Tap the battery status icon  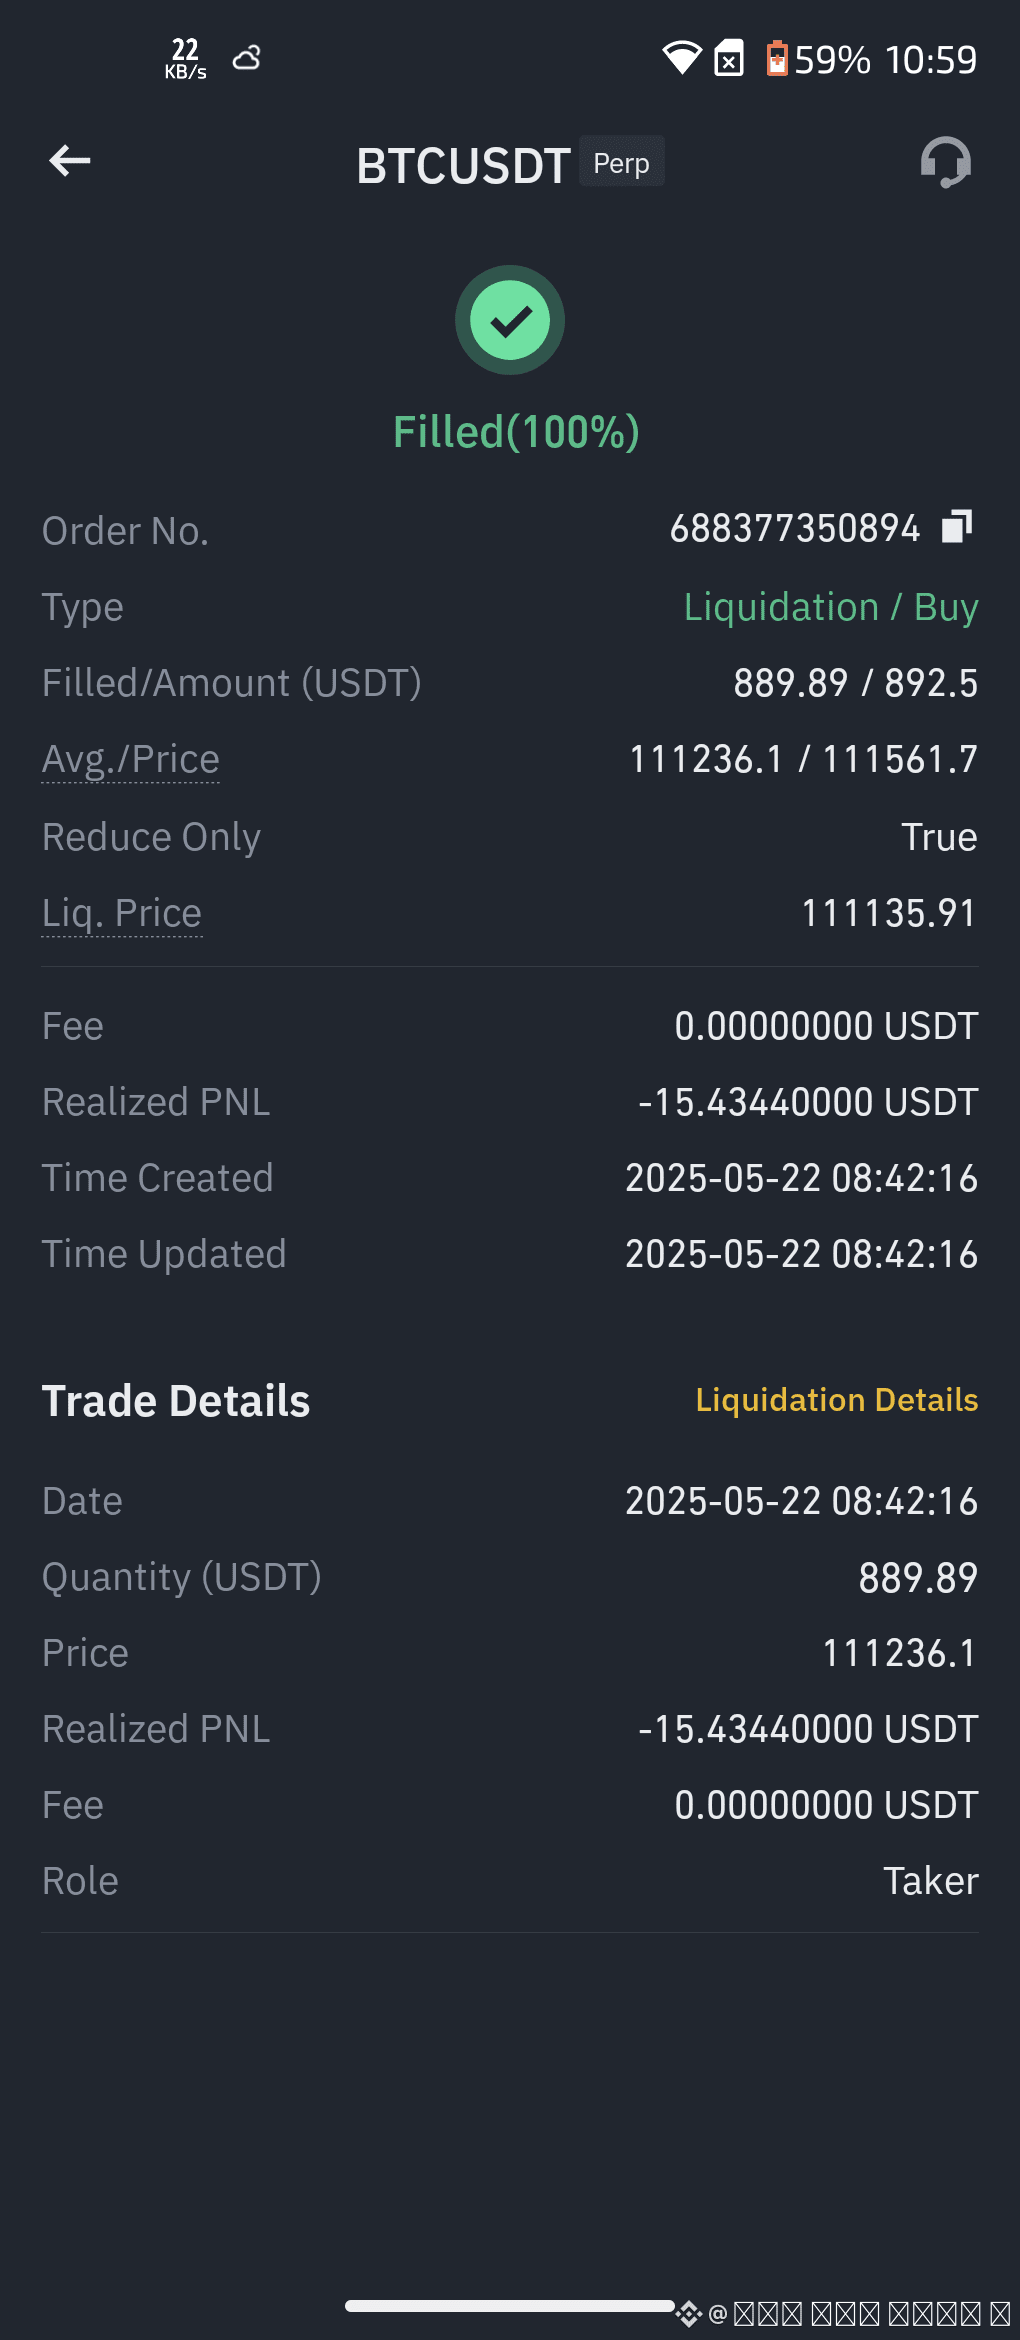(x=777, y=58)
